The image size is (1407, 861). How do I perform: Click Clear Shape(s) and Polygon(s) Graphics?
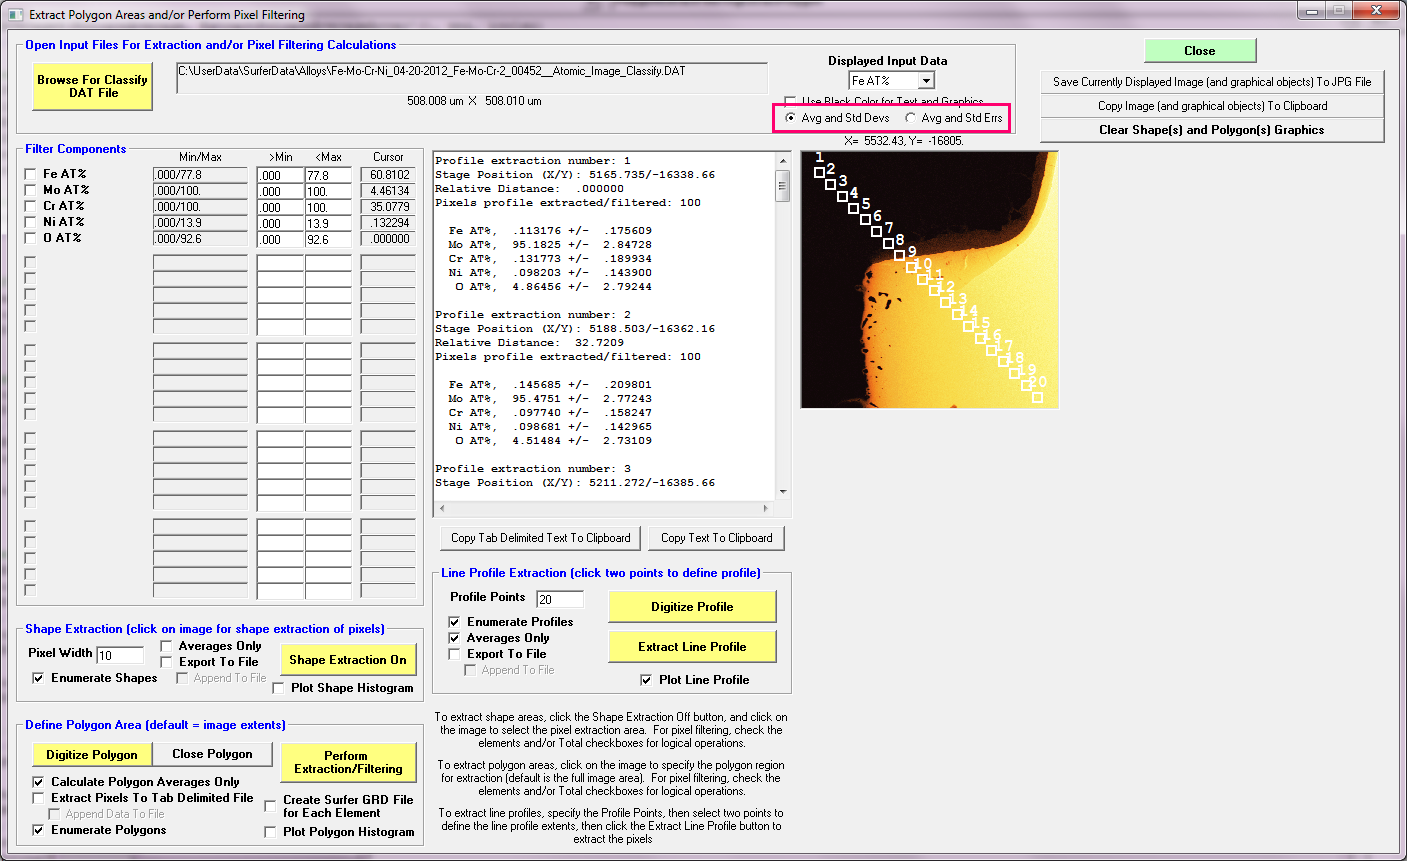(1211, 130)
